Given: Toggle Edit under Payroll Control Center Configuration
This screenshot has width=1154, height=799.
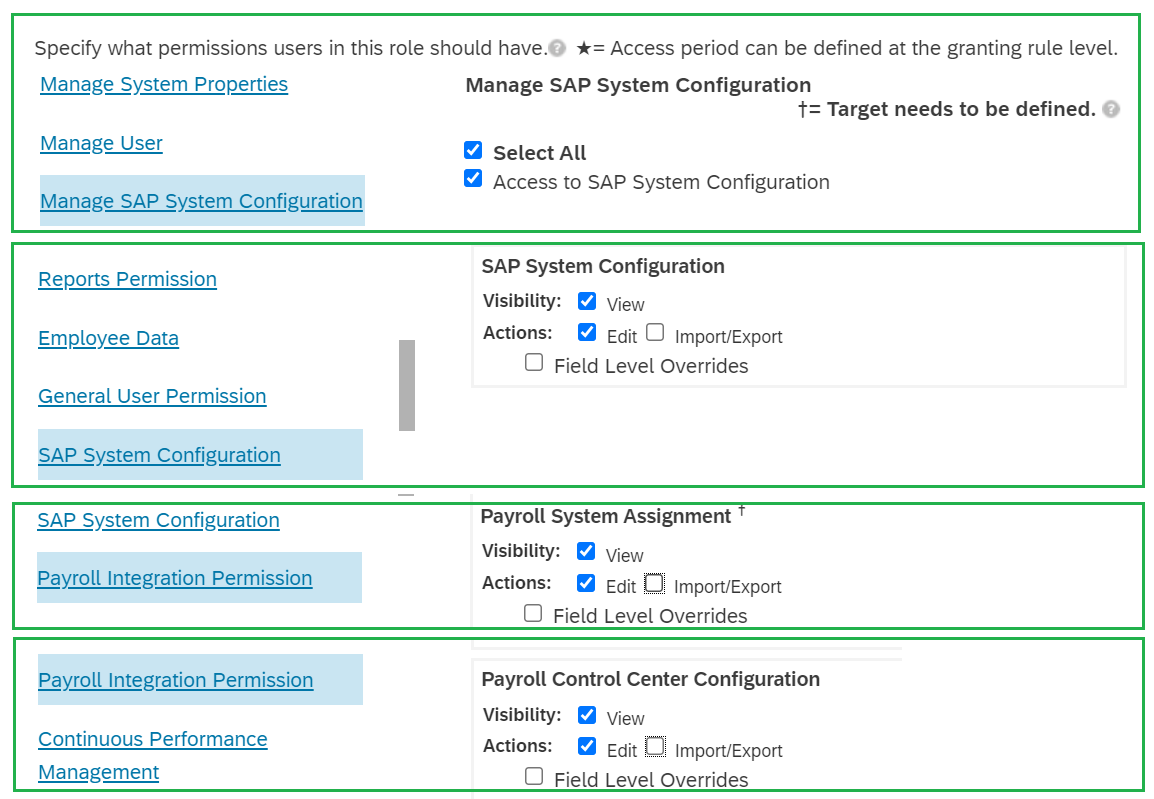Looking at the screenshot, I should pyautogui.click(x=587, y=746).
